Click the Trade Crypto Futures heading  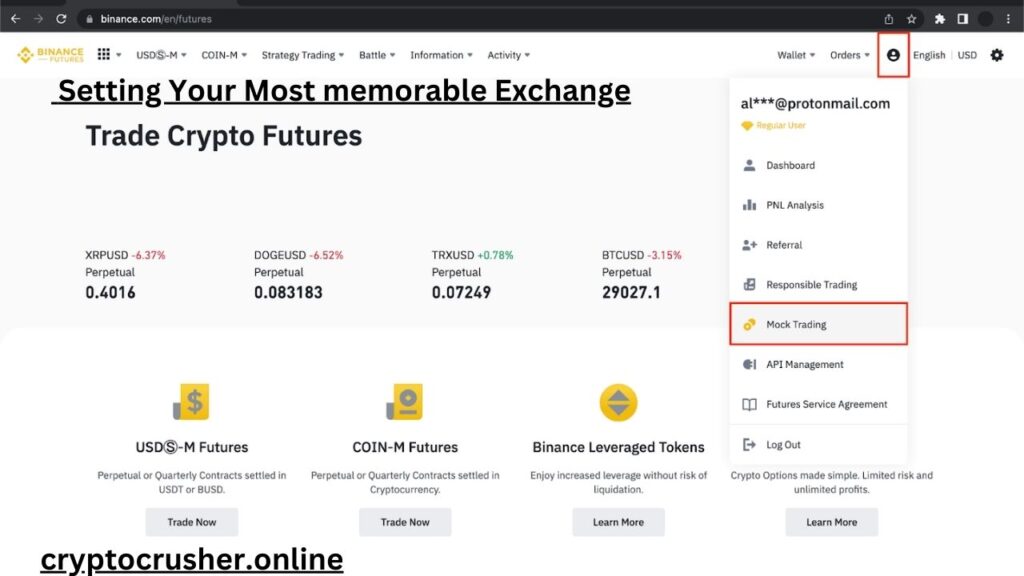click(x=224, y=136)
